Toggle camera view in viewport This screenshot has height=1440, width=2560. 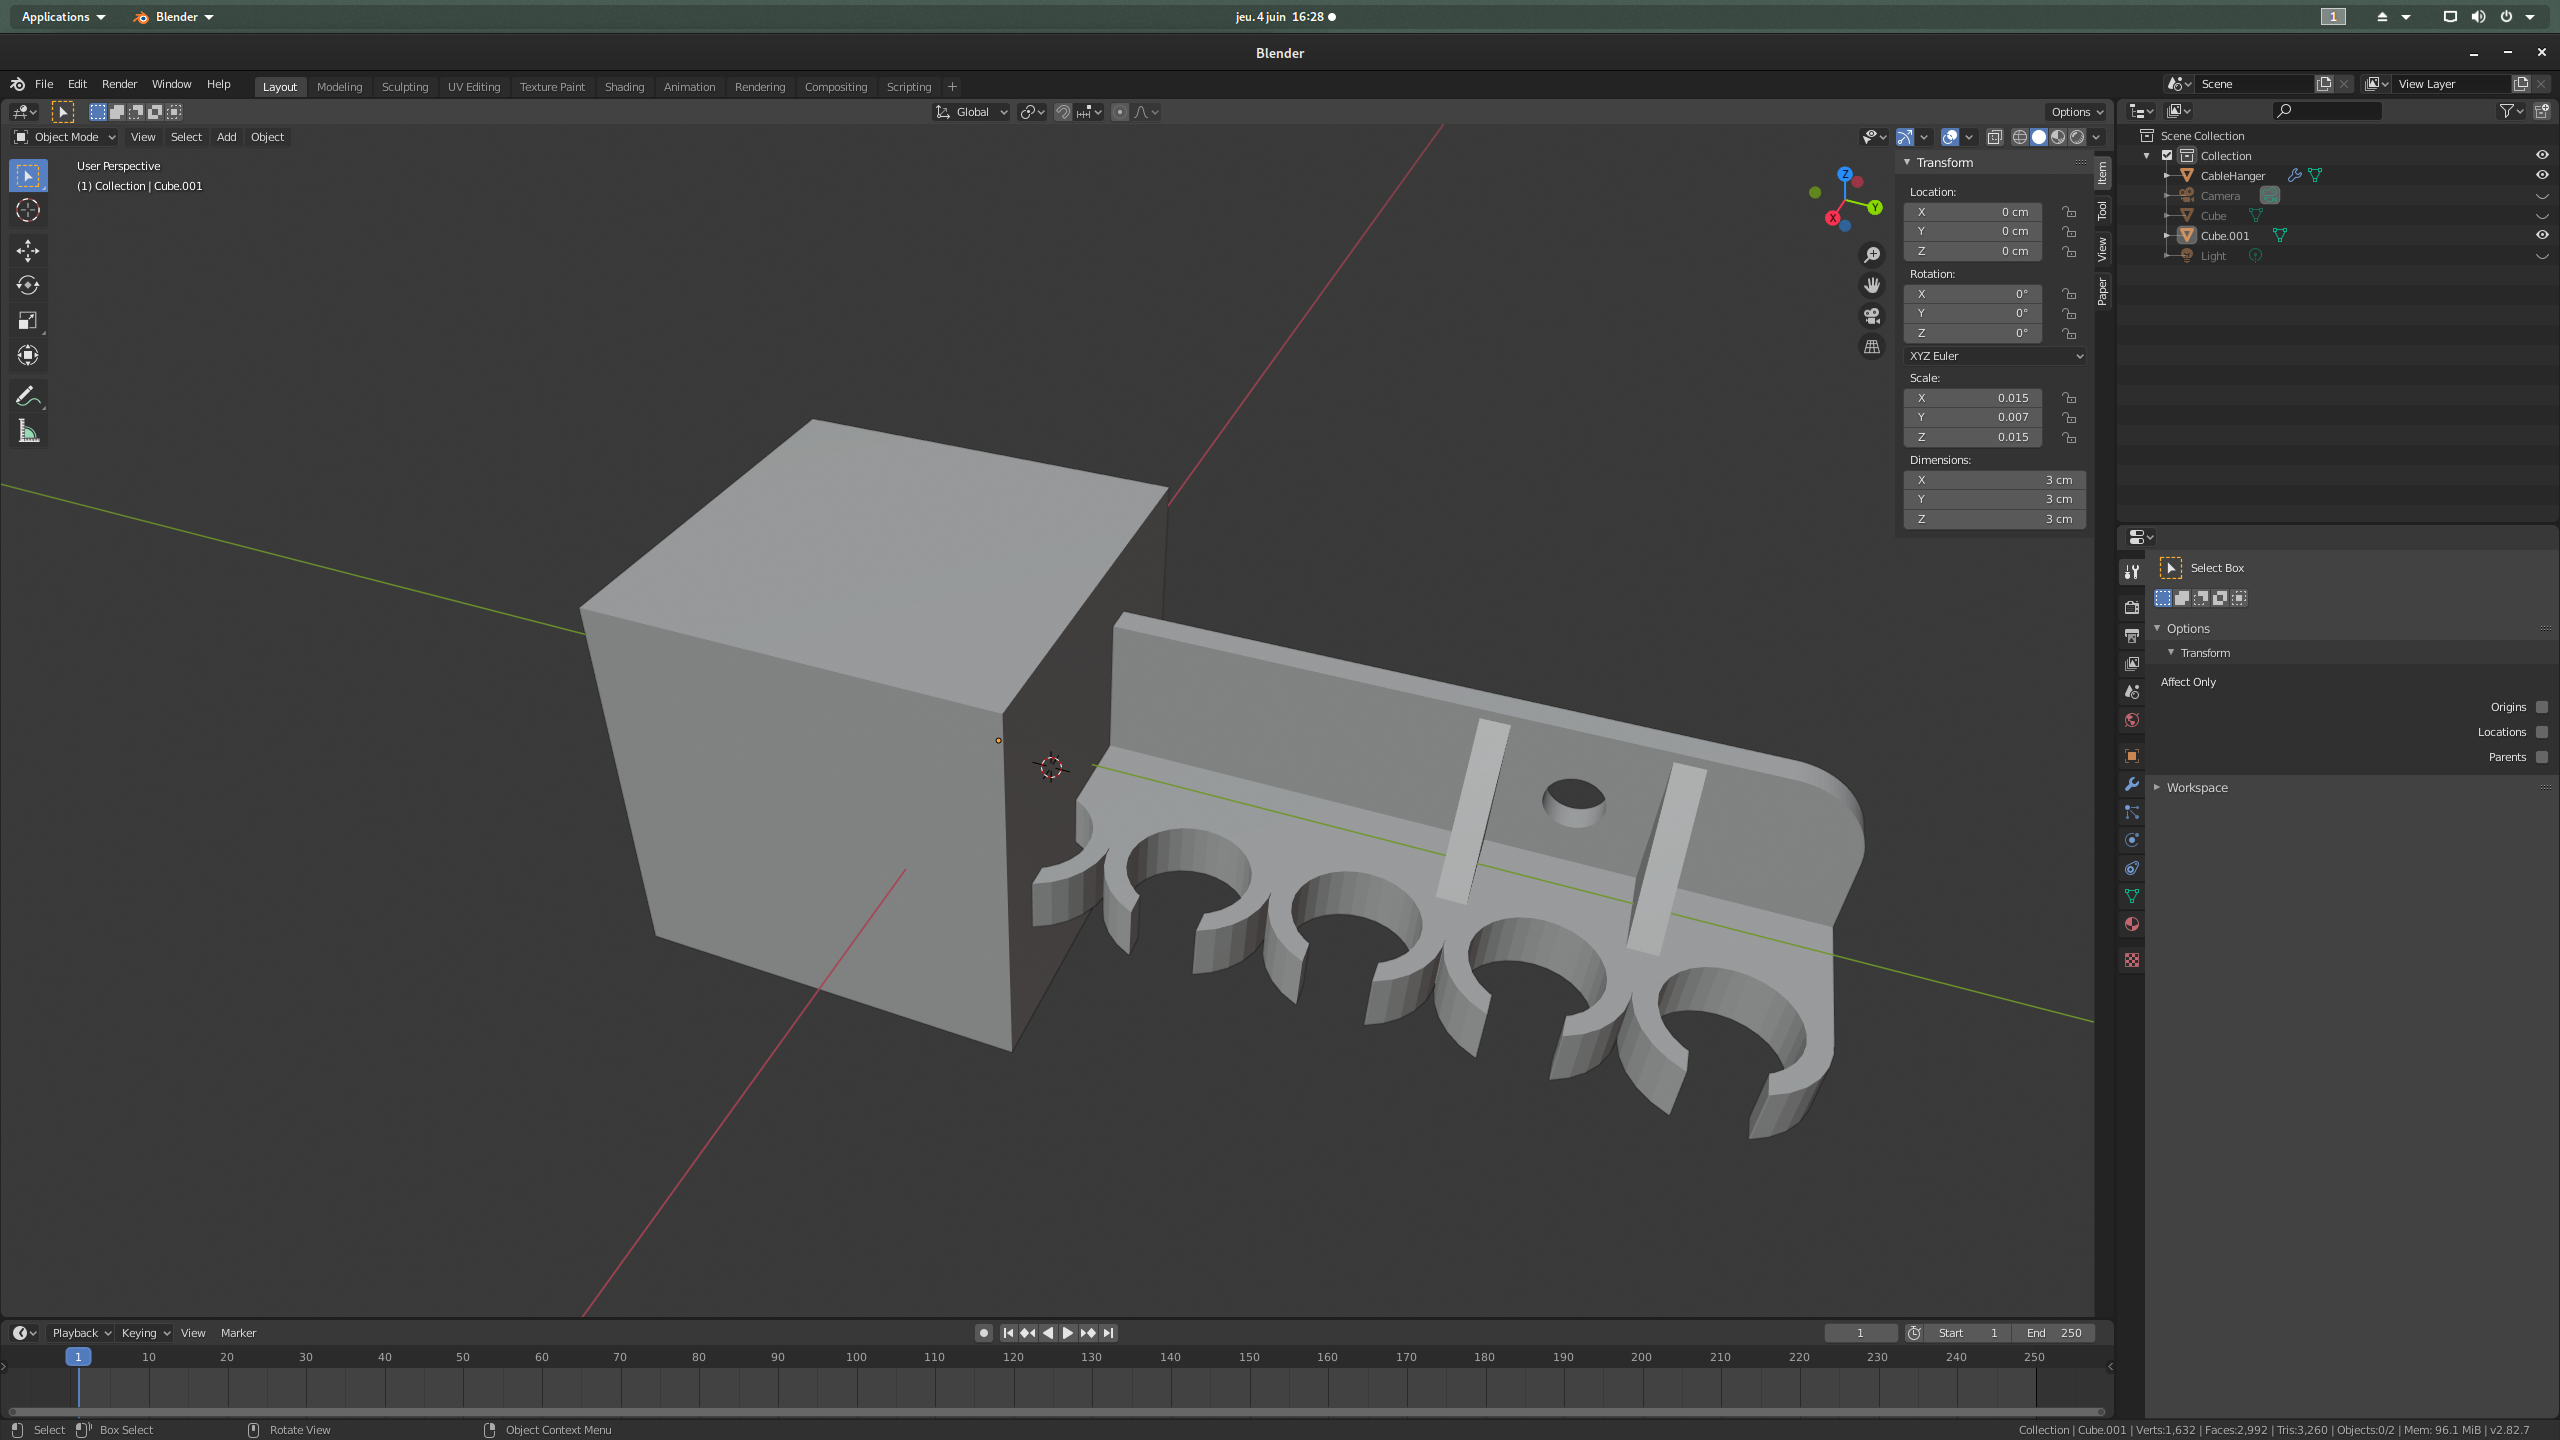[1872, 316]
